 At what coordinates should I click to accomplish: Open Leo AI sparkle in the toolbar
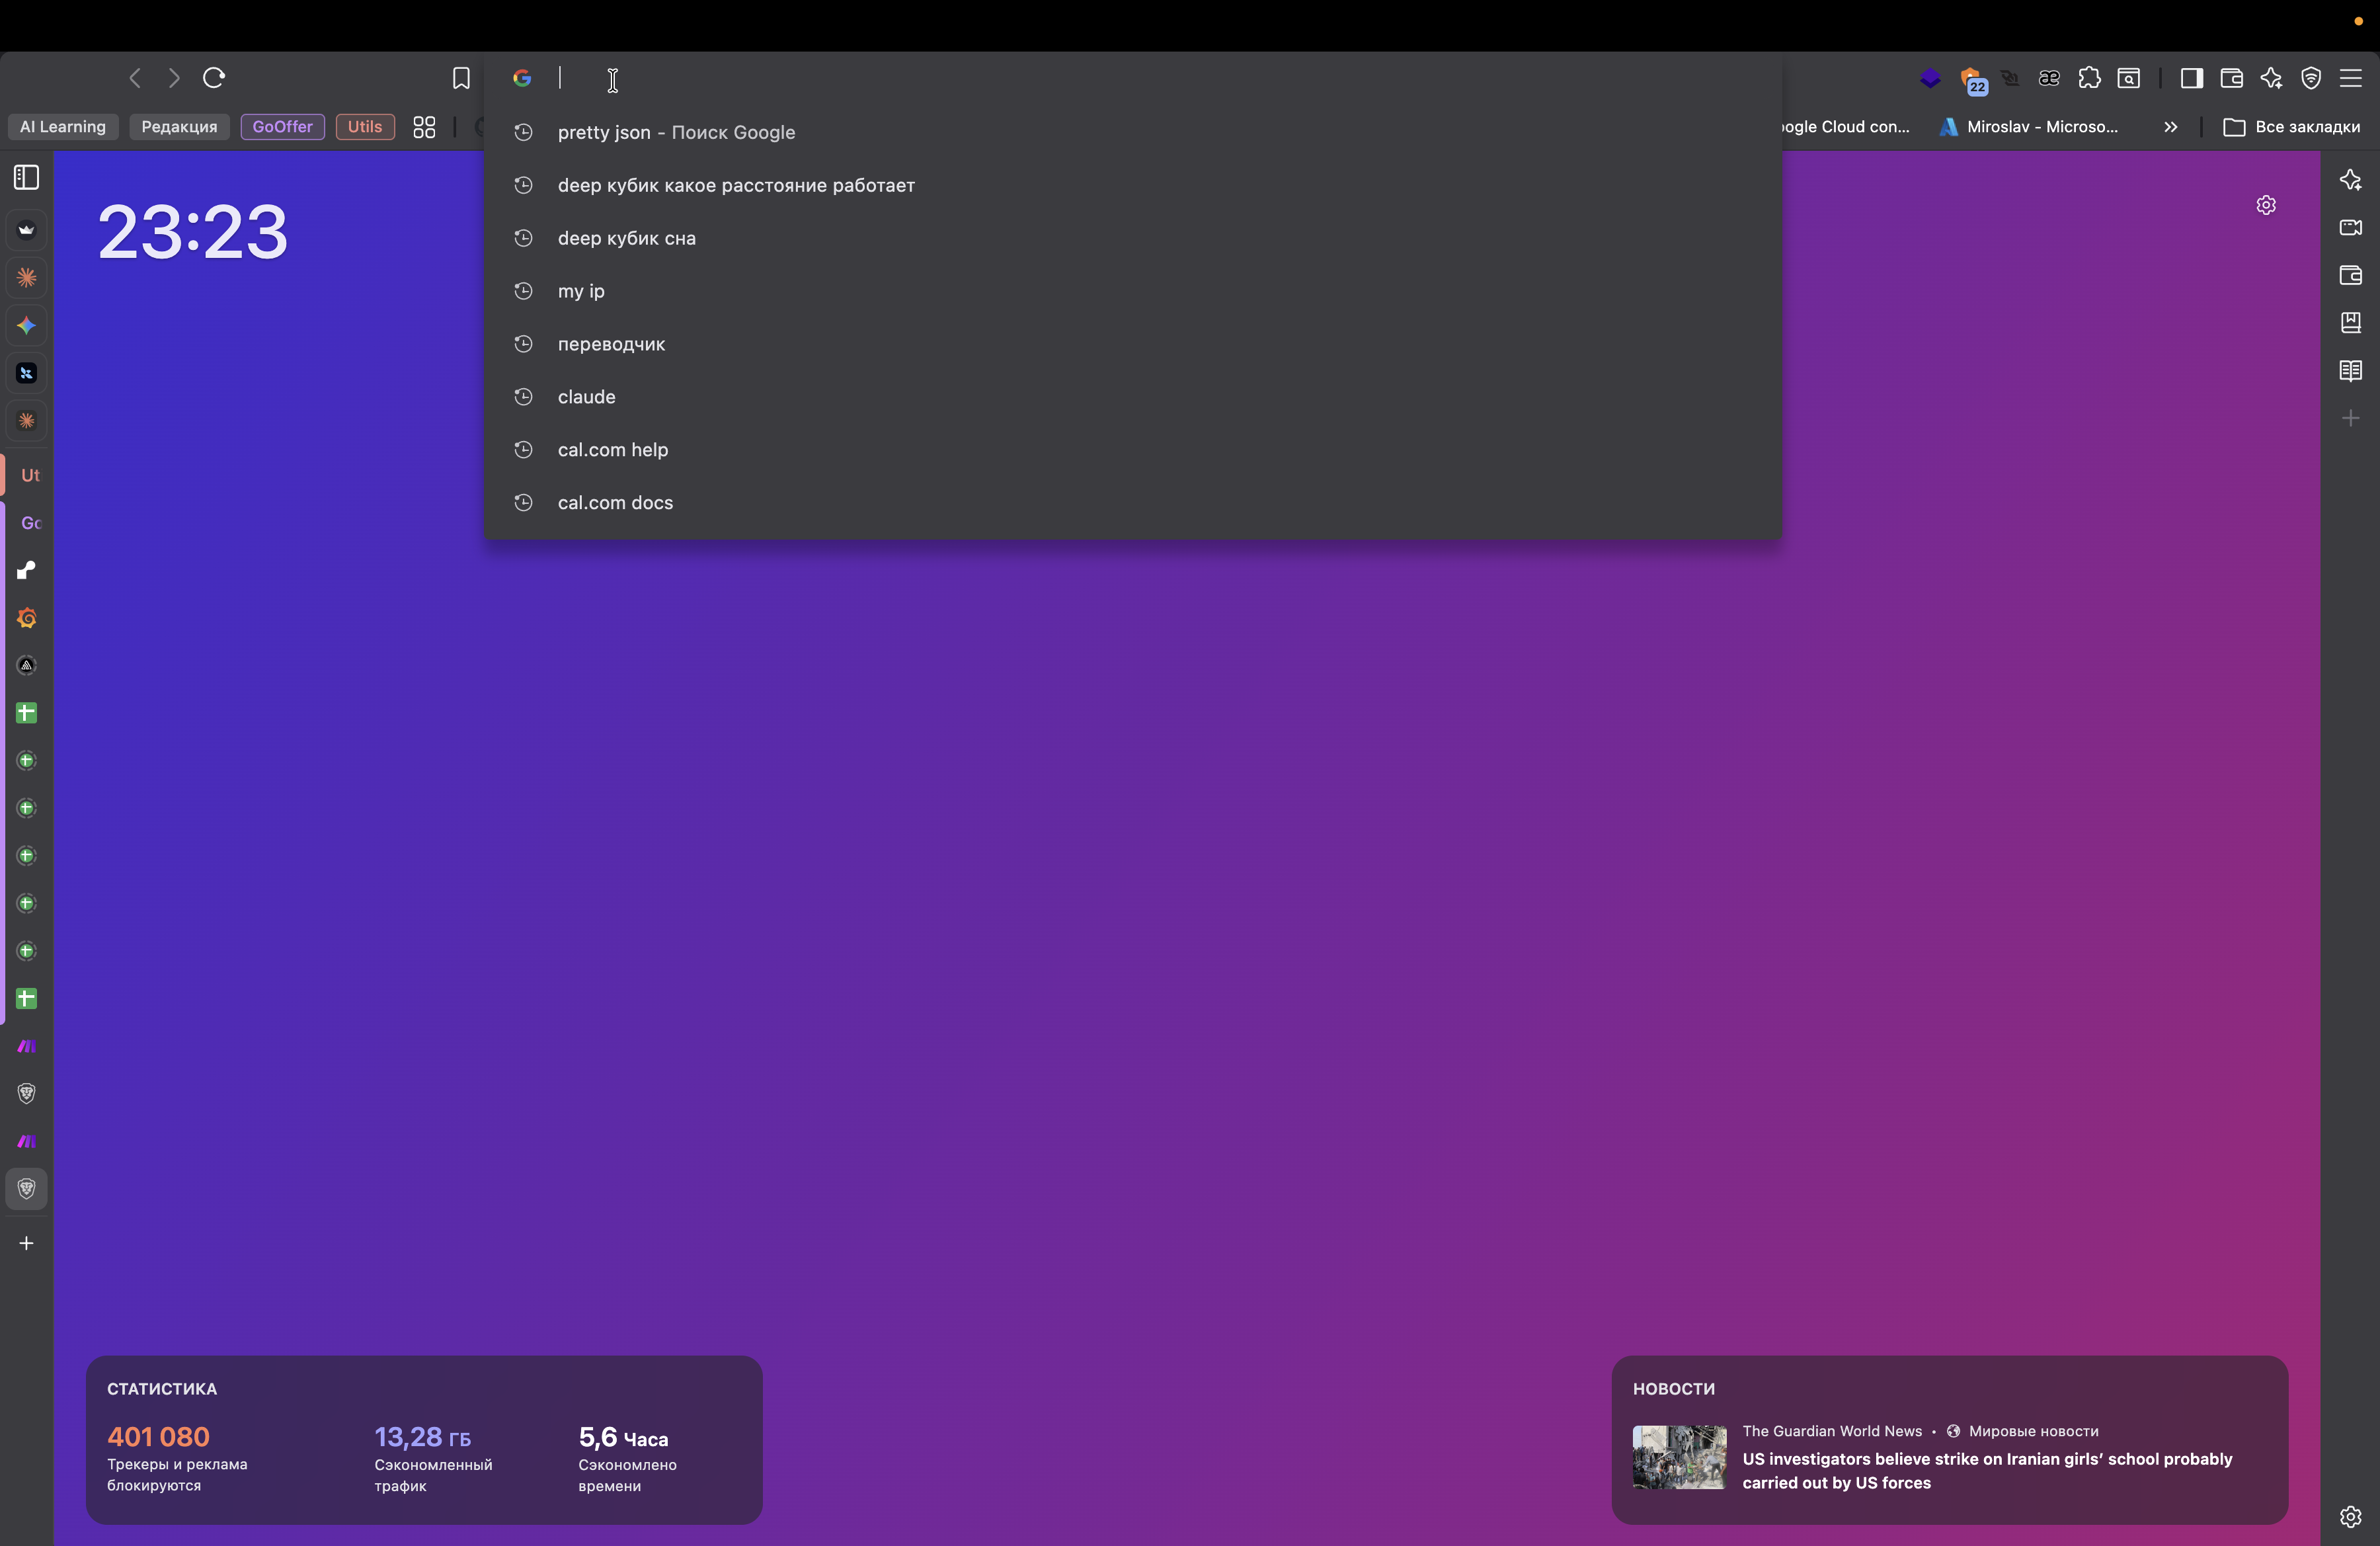pos(2271,78)
